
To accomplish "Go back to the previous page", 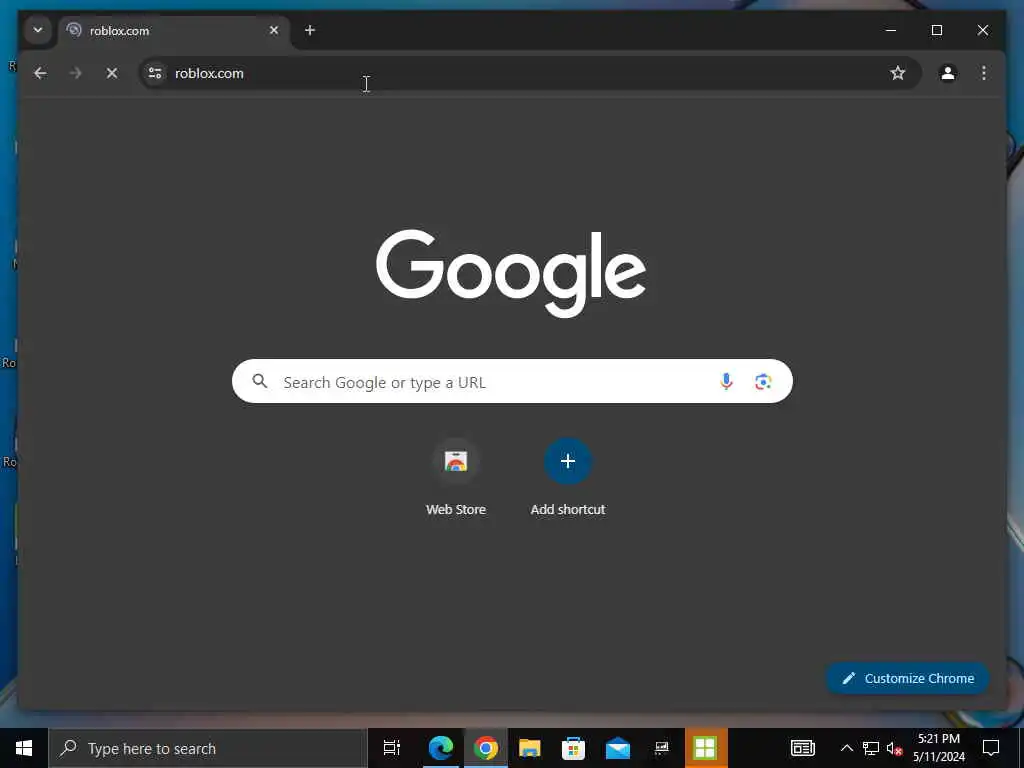I will pos(40,73).
